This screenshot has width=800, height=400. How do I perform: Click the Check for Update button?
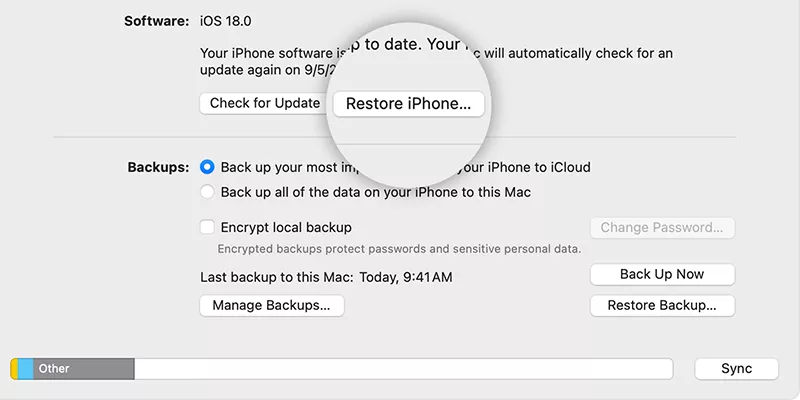pos(265,103)
